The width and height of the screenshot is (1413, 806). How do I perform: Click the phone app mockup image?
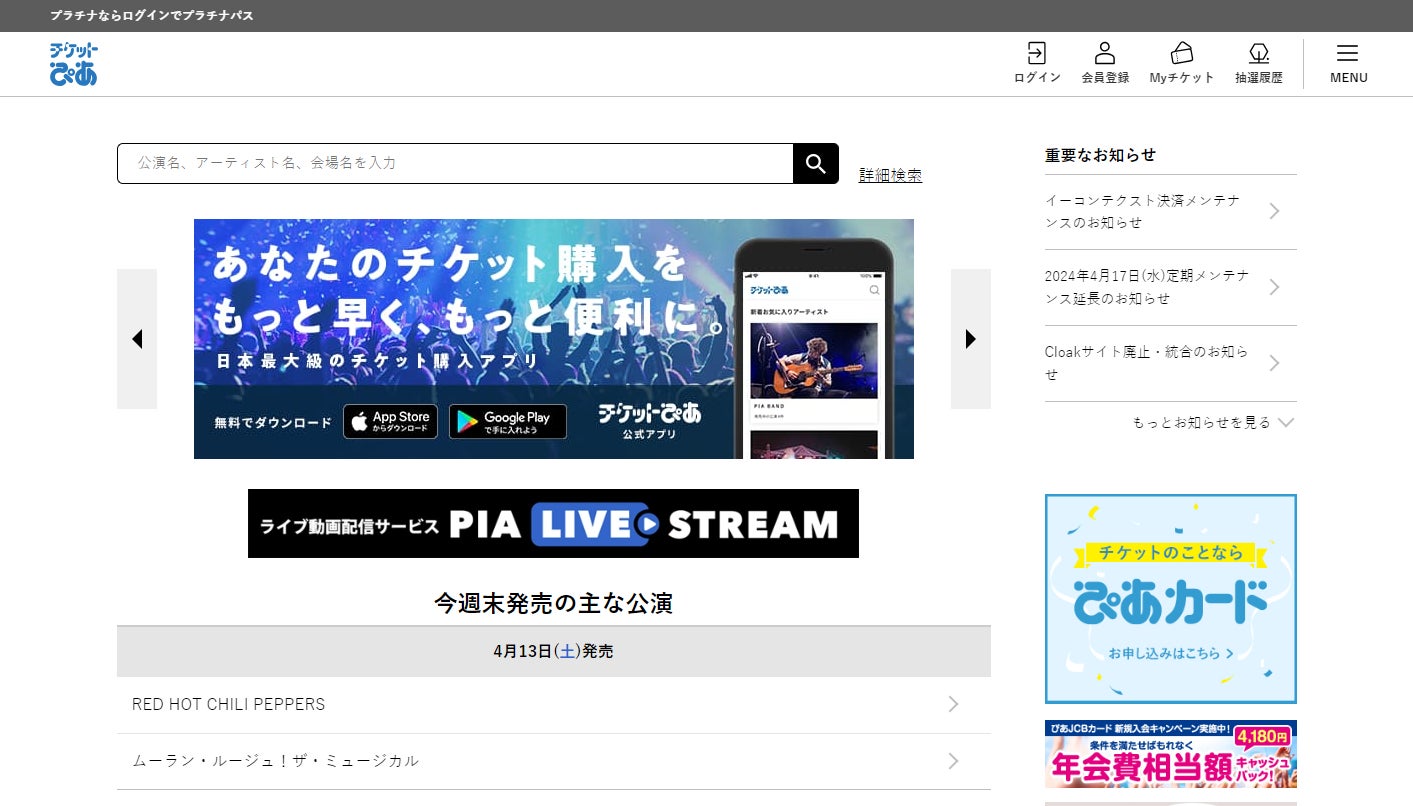814,349
